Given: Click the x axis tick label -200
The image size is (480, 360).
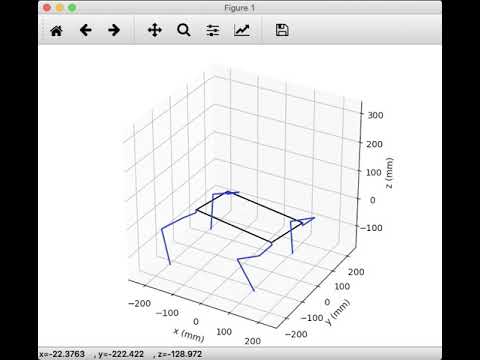Looking at the screenshot, I should click(x=139, y=303).
